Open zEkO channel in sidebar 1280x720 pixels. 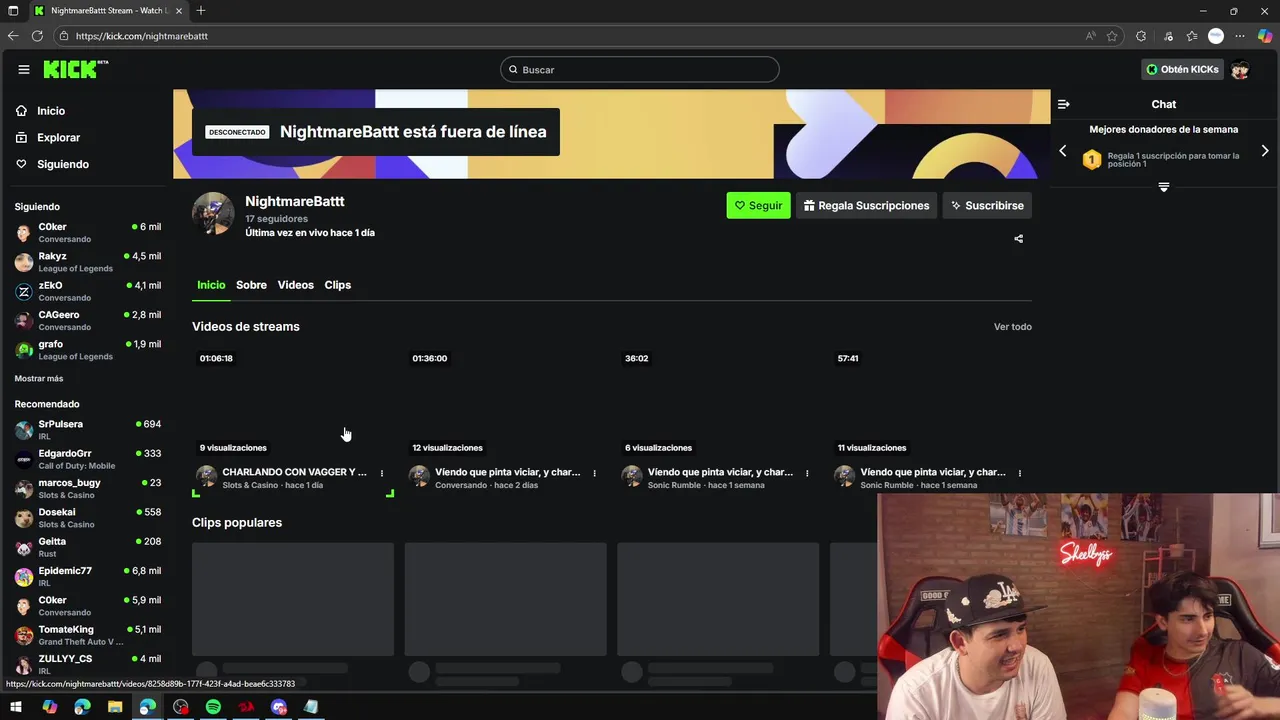point(88,291)
